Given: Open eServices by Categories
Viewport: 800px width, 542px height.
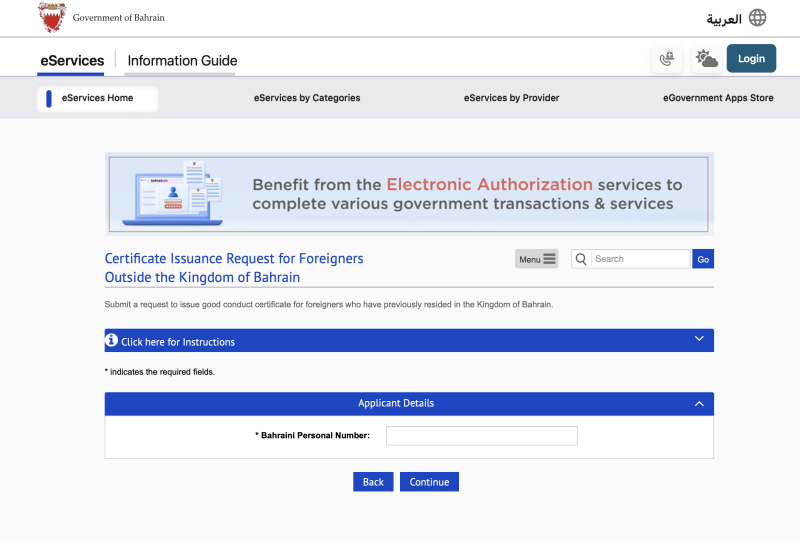Looking at the screenshot, I should (307, 98).
